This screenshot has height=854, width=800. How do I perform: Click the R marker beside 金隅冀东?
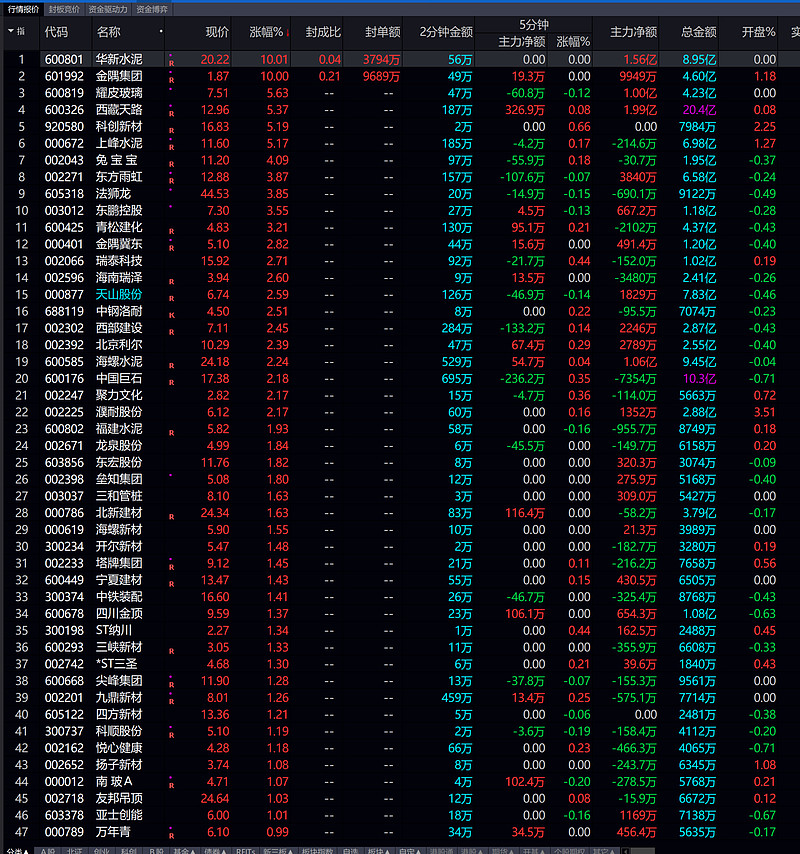(172, 248)
